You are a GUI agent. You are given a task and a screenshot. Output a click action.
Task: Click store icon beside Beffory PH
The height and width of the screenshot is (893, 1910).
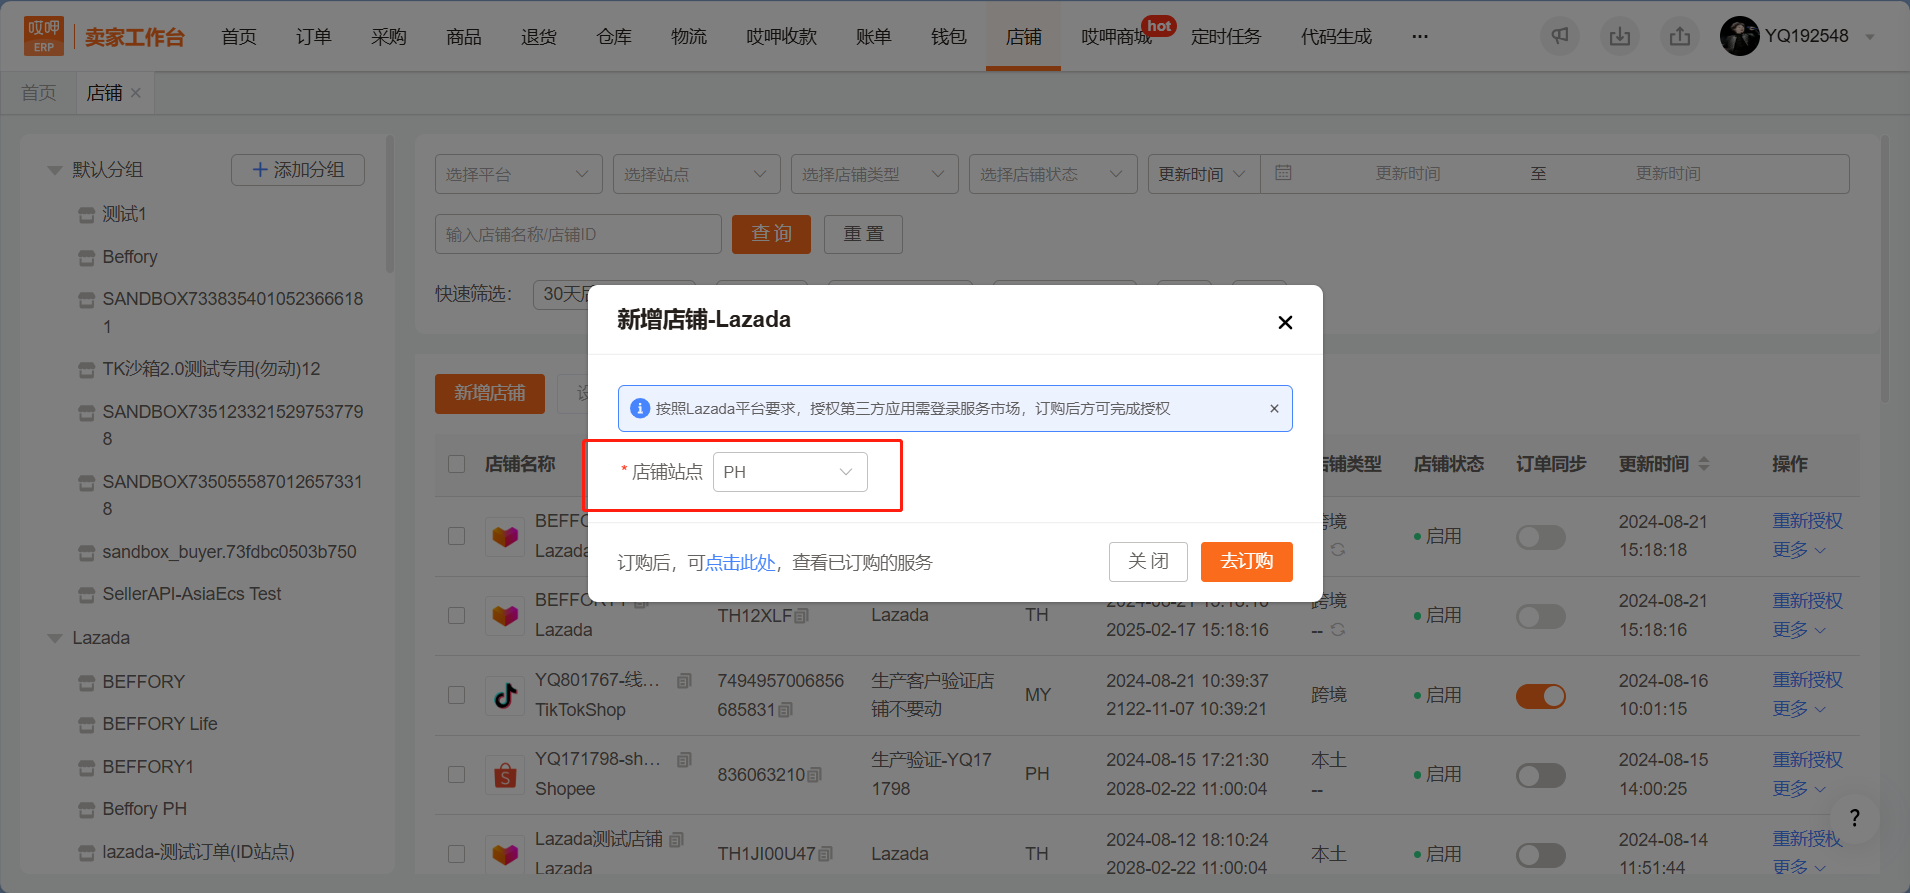87,810
